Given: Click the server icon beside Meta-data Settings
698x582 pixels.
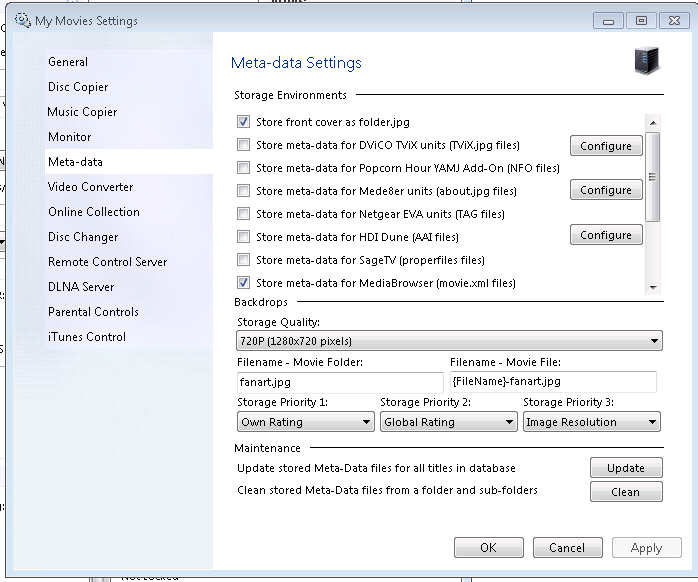Looking at the screenshot, I should click(647, 61).
